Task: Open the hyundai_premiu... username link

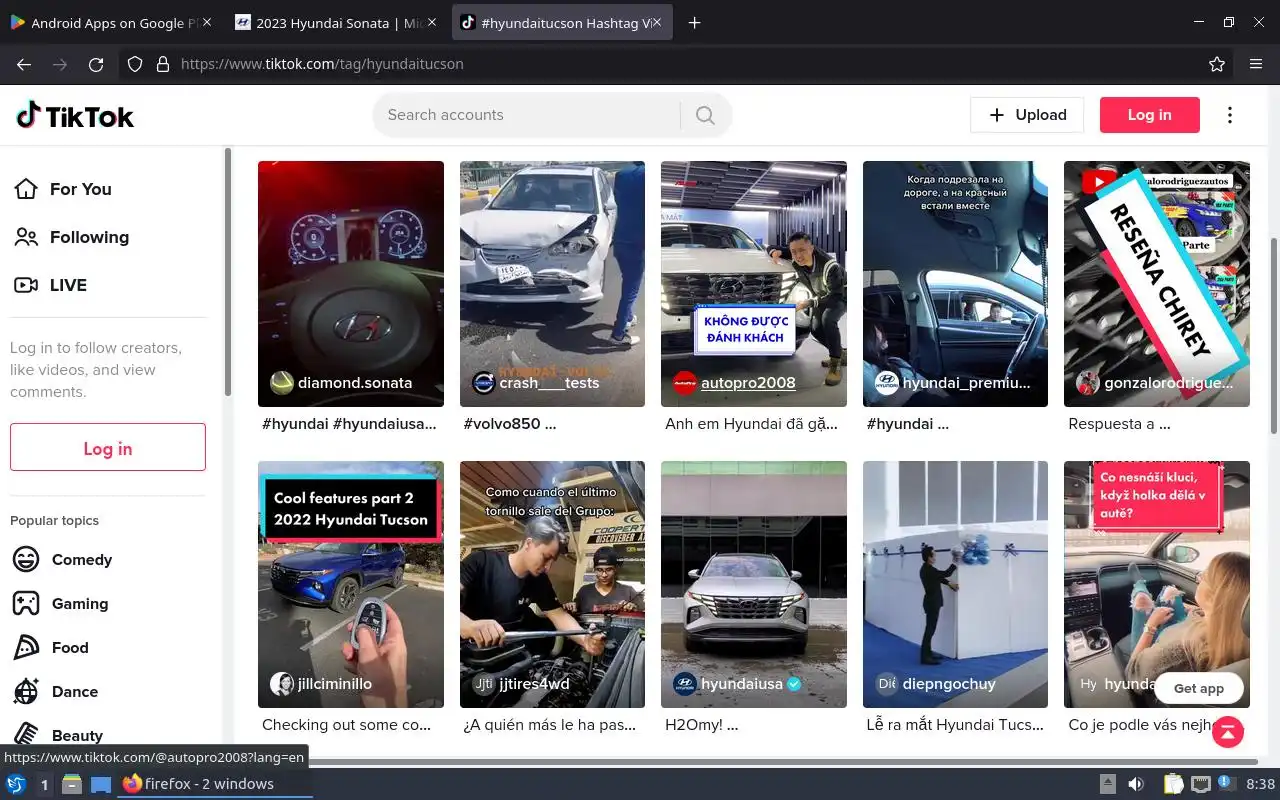Action: [966, 383]
